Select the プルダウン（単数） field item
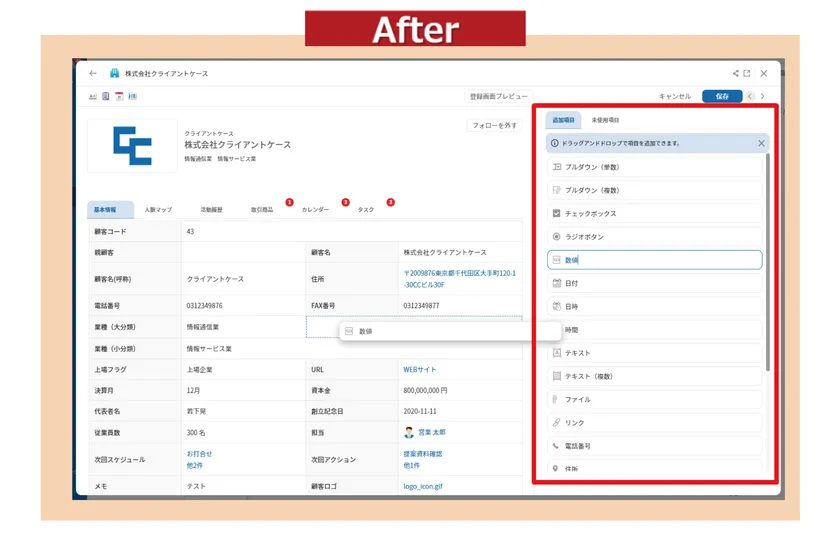Viewport: 840px width, 539px height. [x=655, y=167]
